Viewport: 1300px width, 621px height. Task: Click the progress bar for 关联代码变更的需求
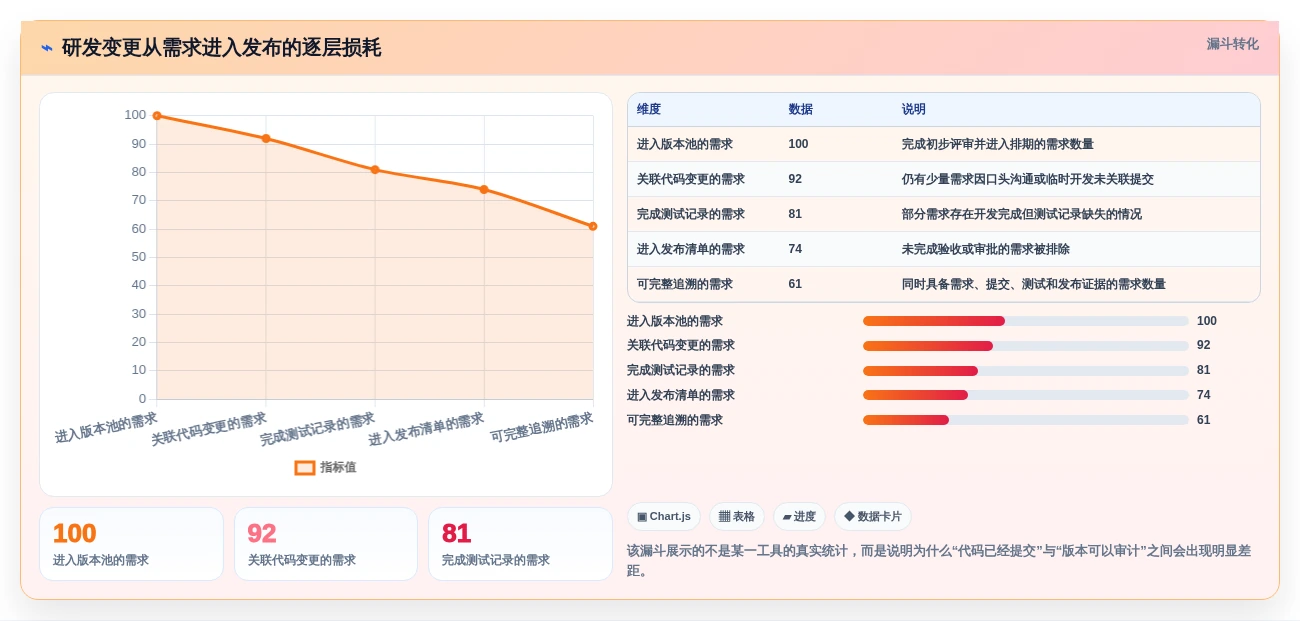(x=1026, y=346)
